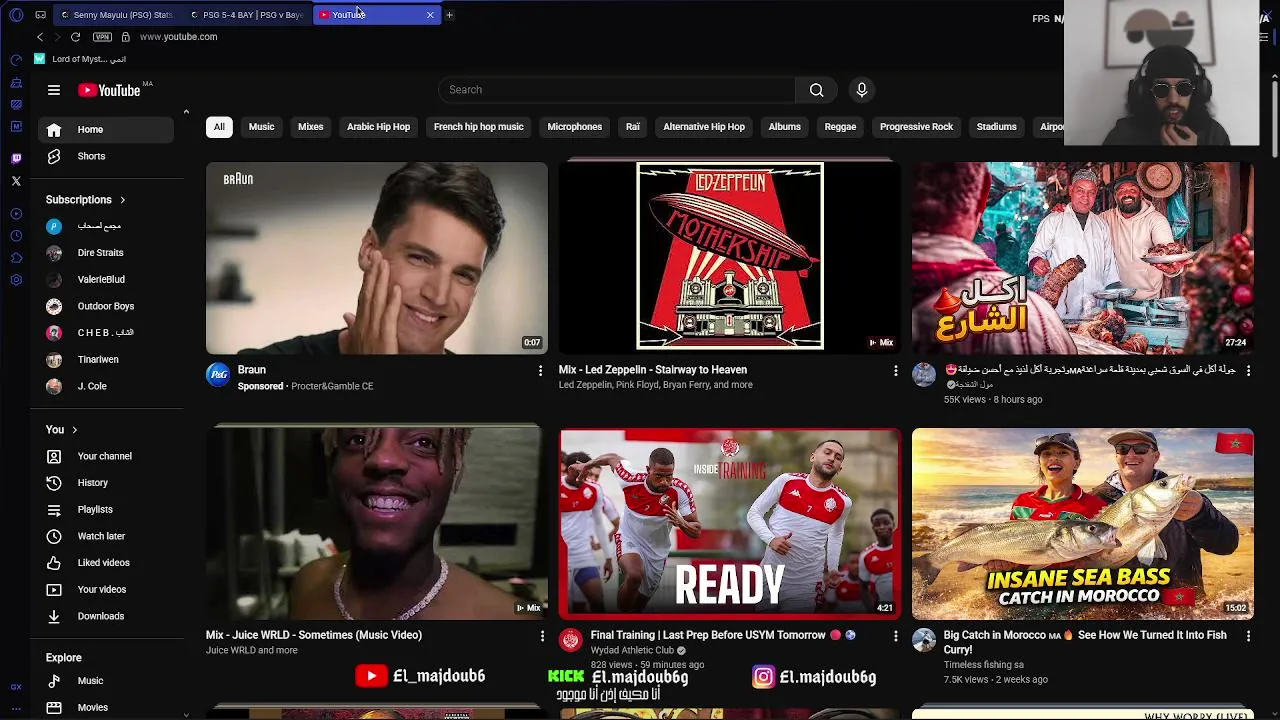Select the Arabic Hip Hop chip

pos(378,127)
